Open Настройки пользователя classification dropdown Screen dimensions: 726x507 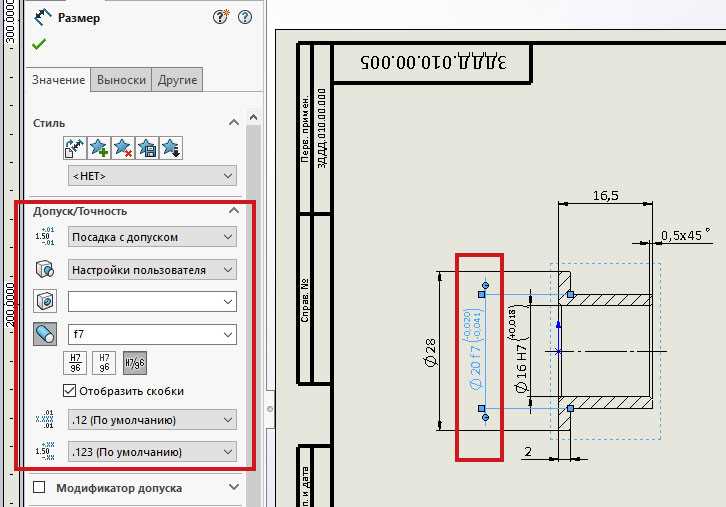[152, 269]
